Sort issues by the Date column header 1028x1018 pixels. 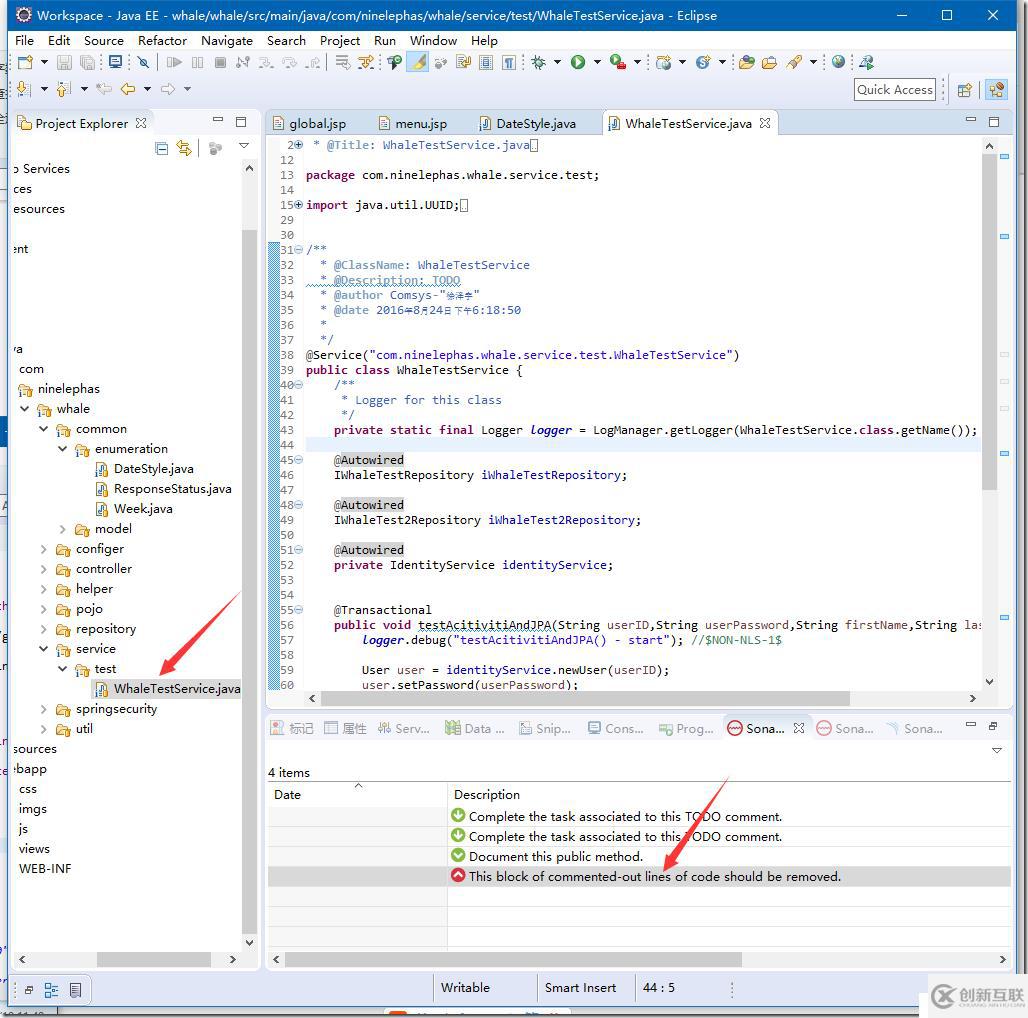click(357, 794)
